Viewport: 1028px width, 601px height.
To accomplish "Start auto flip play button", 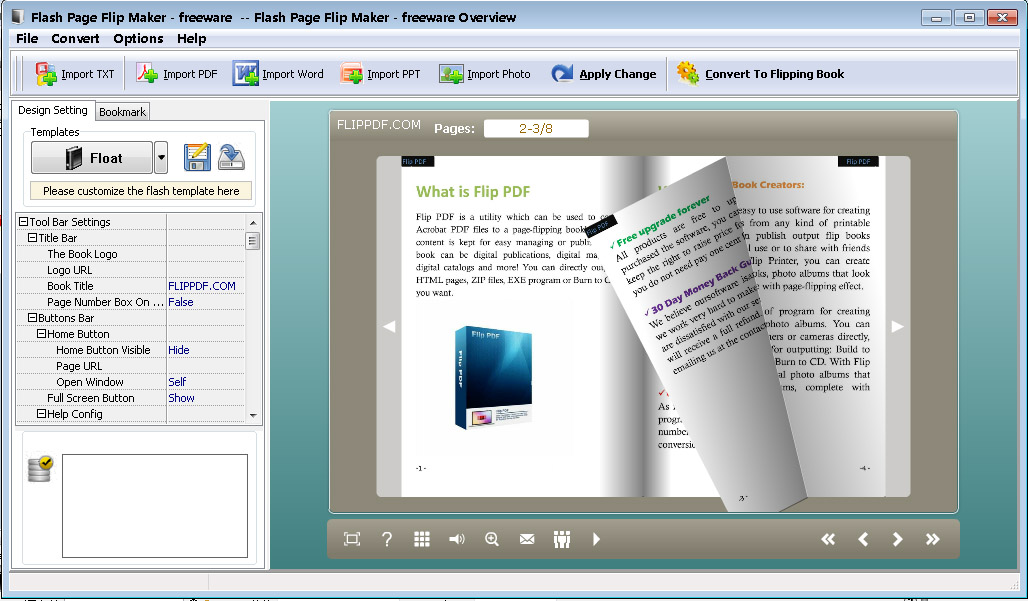I will pos(596,539).
